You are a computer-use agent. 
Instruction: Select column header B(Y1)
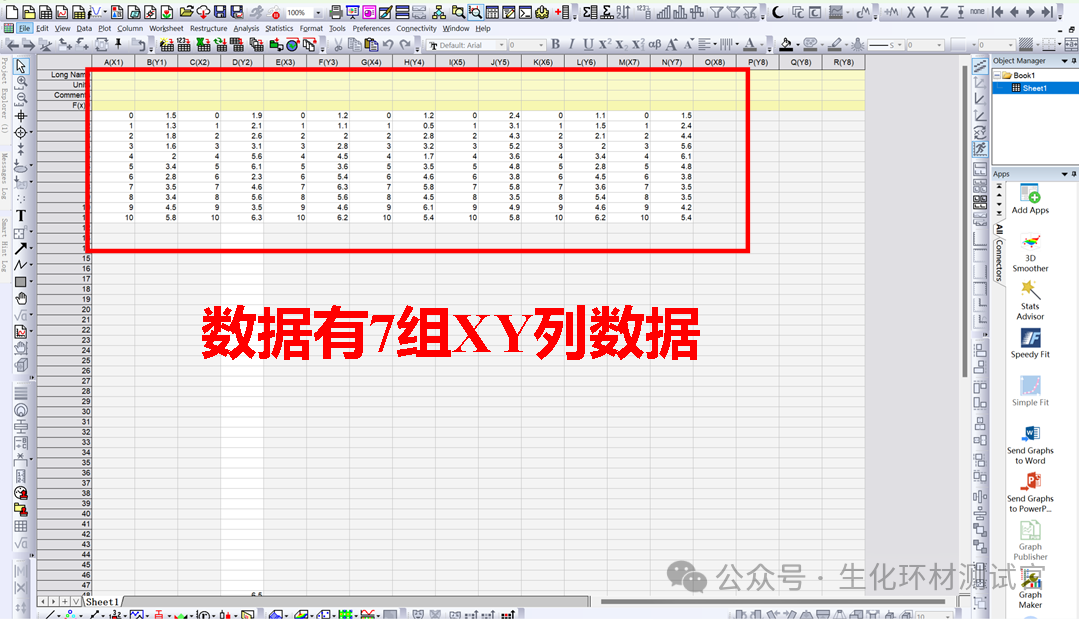coord(156,62)
